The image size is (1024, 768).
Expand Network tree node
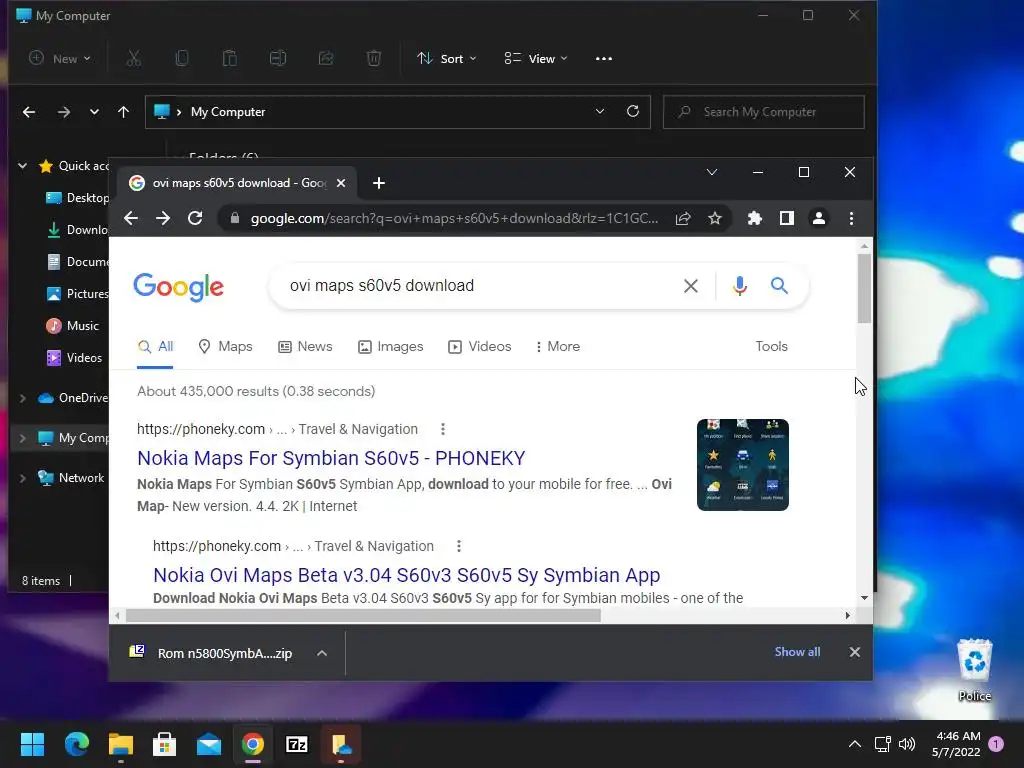[x=23, y=478]
